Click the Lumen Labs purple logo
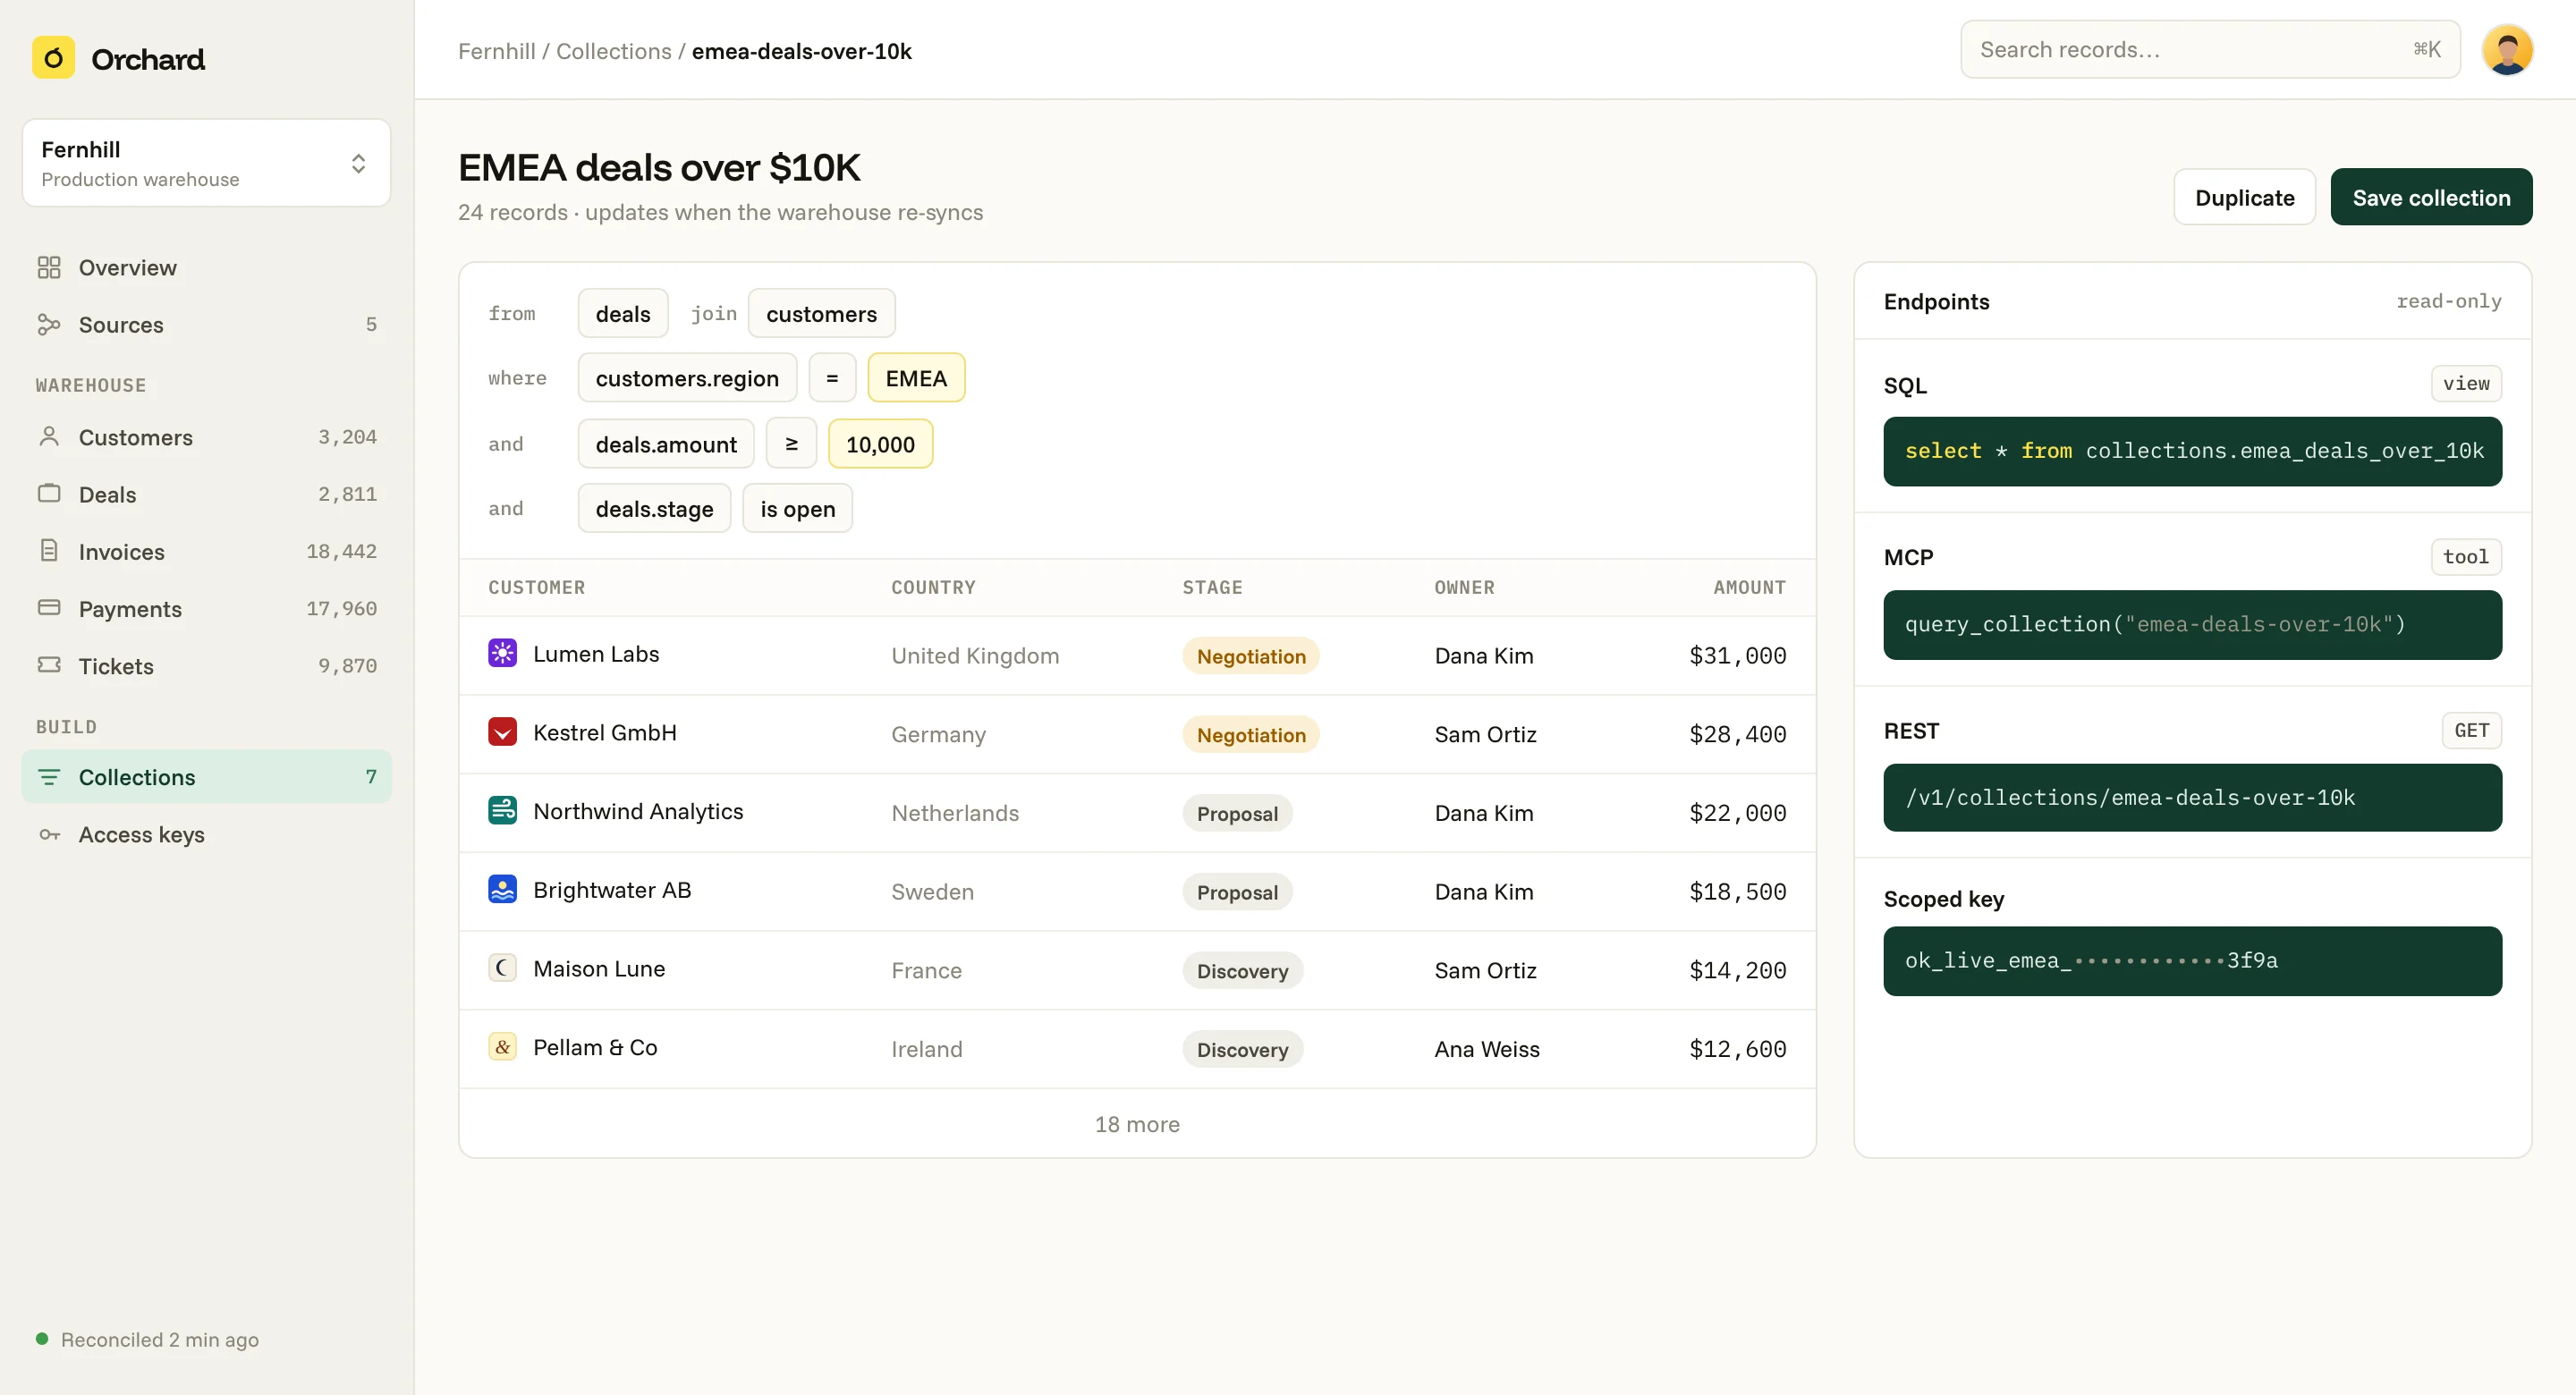This screenshot has height=1395, width=2576. click(502, 654)
